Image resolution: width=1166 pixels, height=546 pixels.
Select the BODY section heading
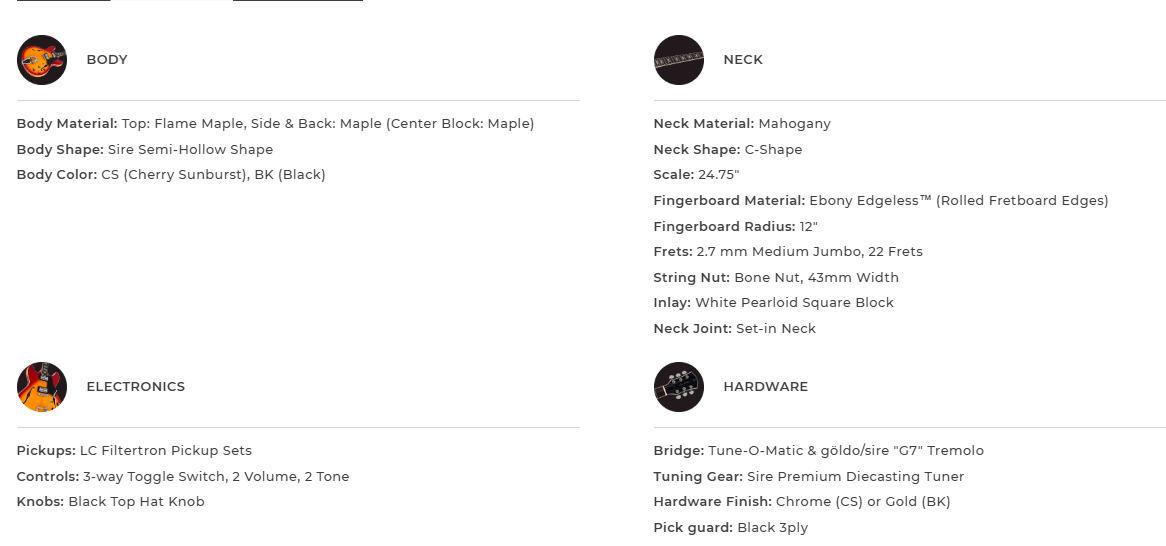click(107, 60)
